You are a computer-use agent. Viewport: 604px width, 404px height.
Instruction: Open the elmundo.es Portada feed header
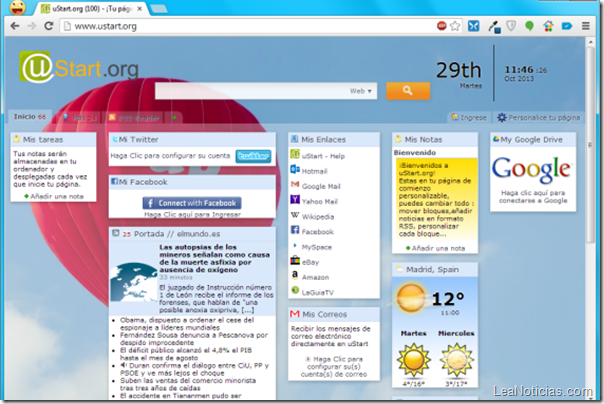click(x=192, y=234)
